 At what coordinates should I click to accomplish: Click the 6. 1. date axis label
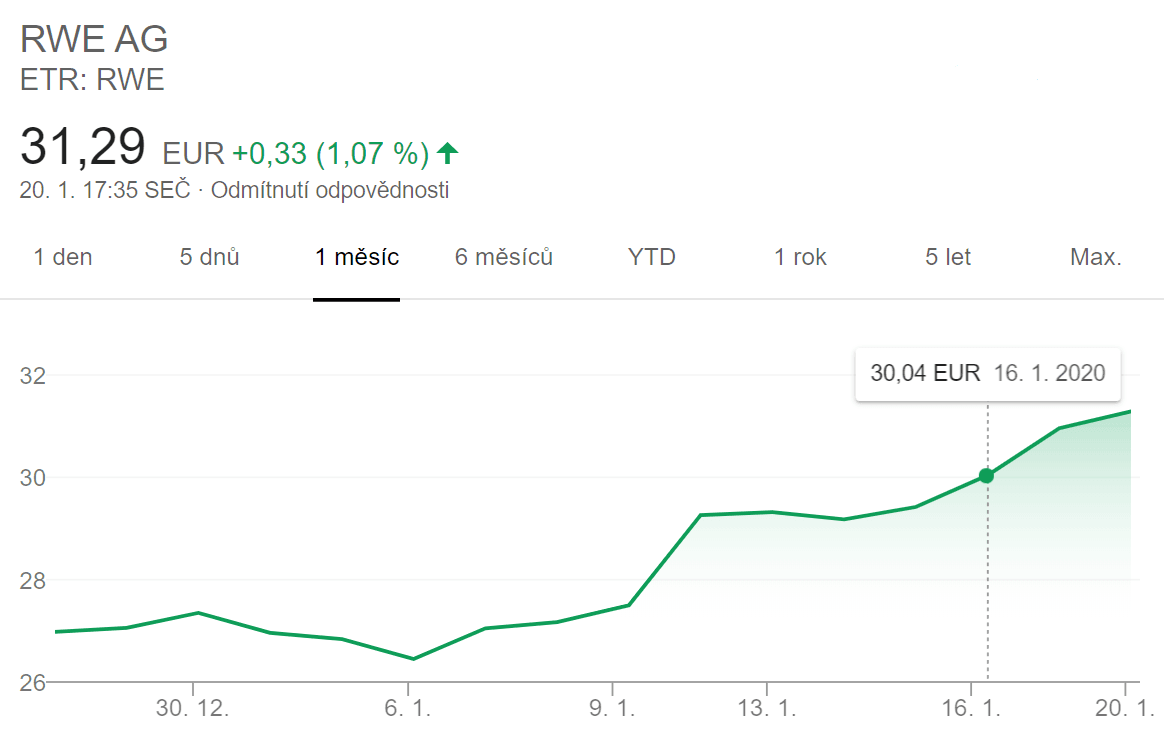coord(407,709)
